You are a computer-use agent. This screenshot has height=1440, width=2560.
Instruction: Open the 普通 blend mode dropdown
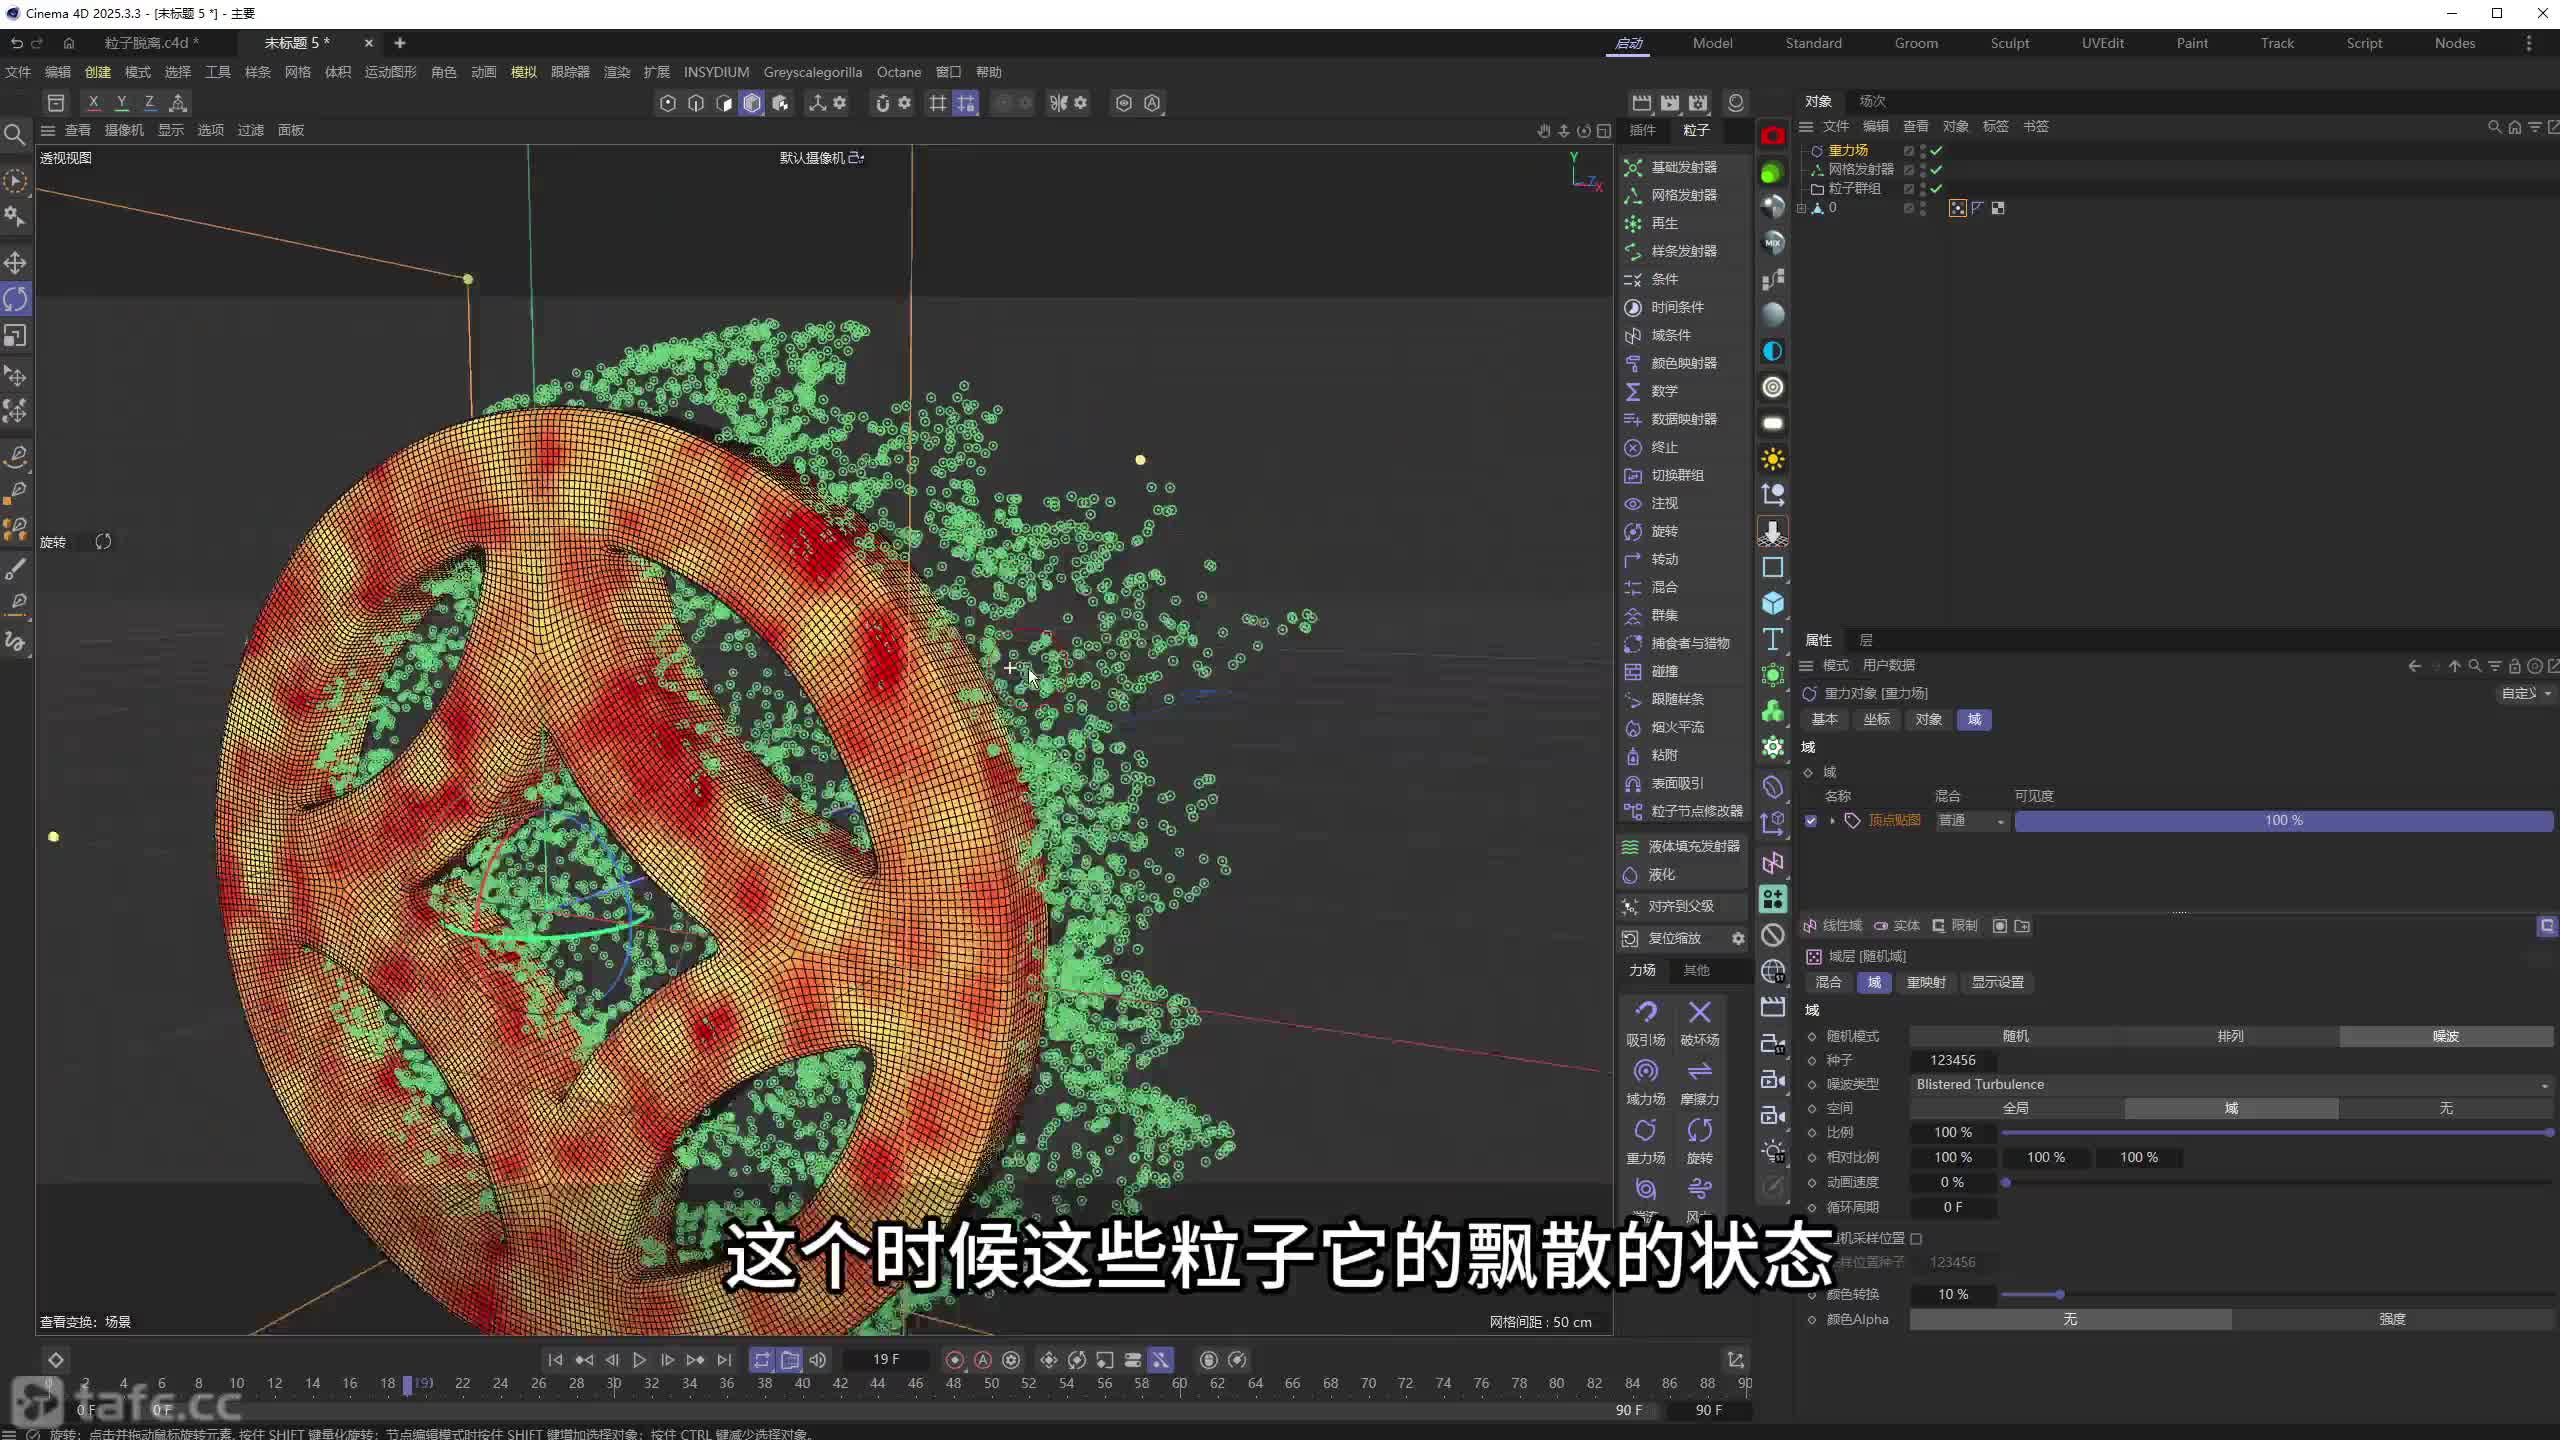point(1971,821)
